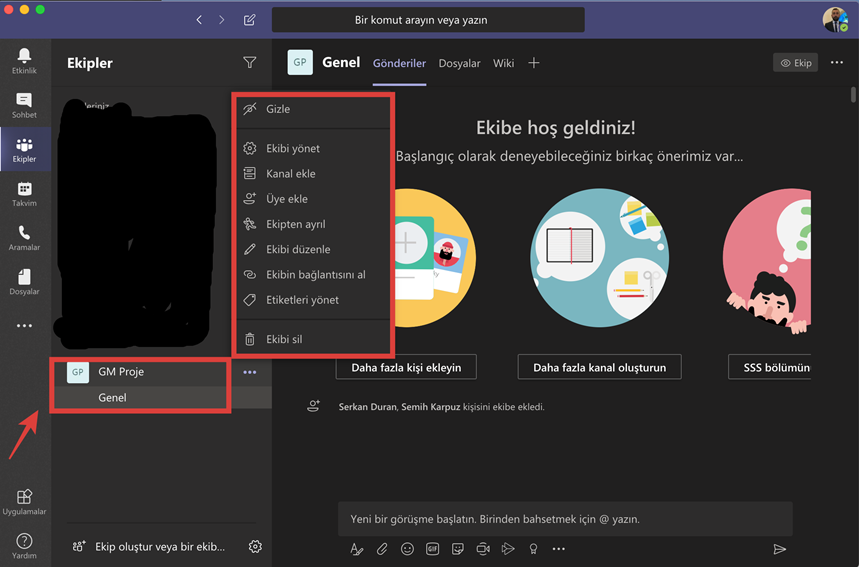Screen dimensions: 859x567
Task: Select the Ekipler teams sidebar icon
Action: [x=24, y=150]
